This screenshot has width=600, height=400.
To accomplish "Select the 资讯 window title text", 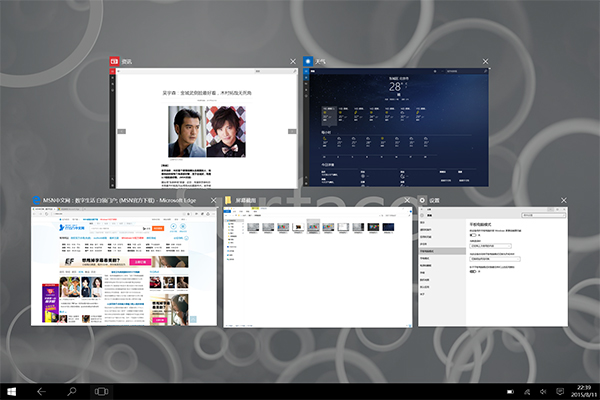I will coord(127,61).
